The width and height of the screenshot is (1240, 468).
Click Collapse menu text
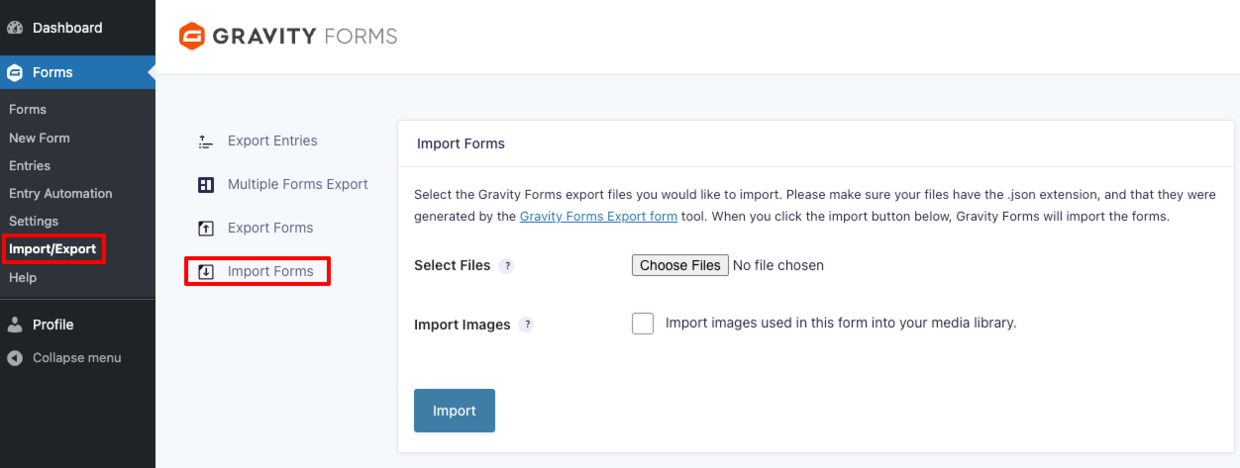coord(77,358)
